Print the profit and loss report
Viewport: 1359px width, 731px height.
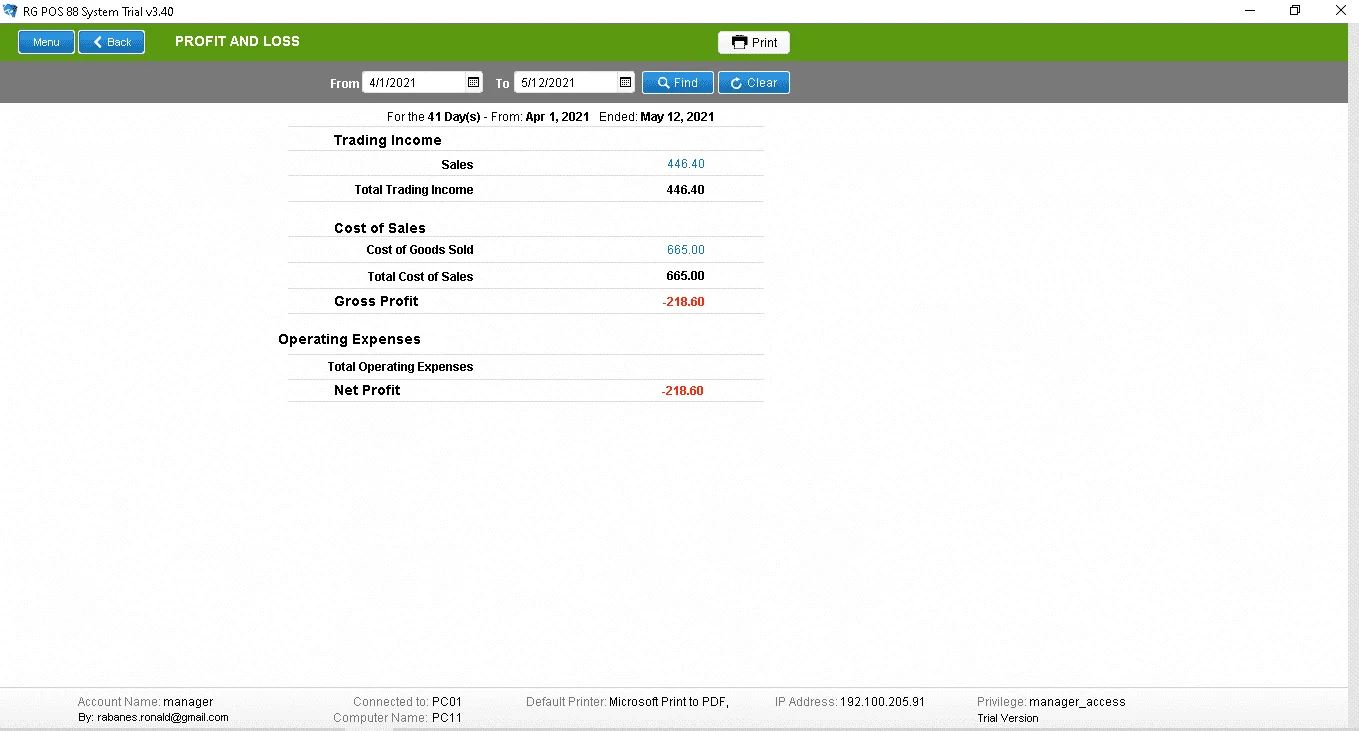tap(754, 42)
